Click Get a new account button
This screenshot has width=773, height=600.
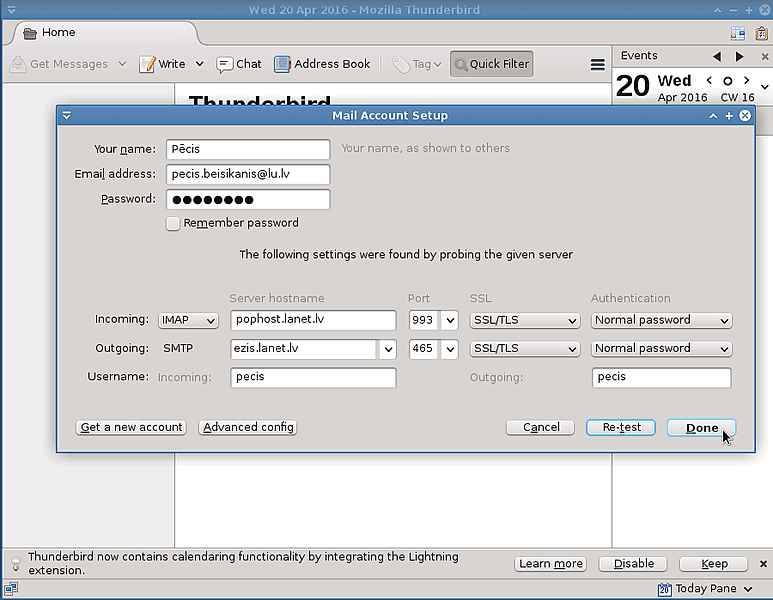(x=131, y=427)
